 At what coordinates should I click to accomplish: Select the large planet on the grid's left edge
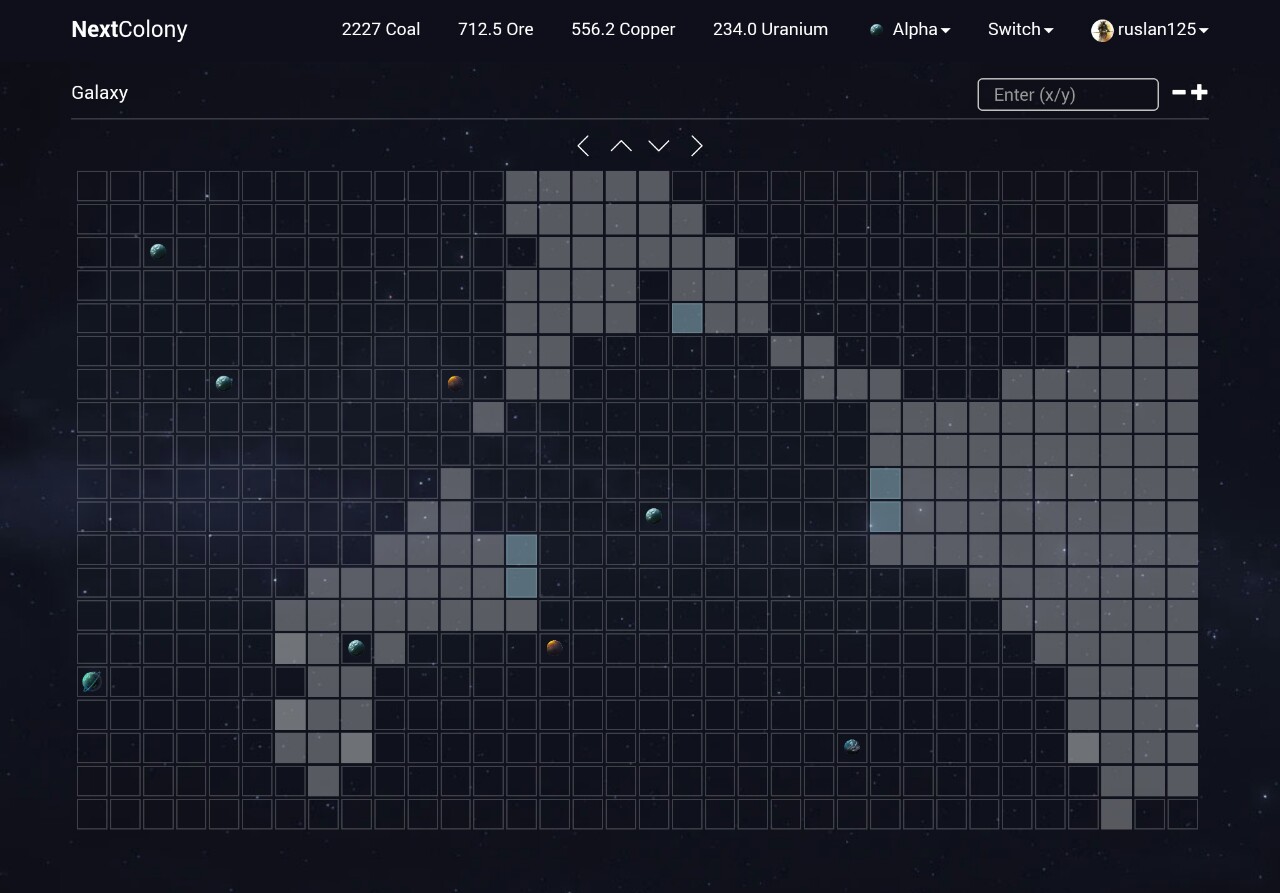[92, 681]
